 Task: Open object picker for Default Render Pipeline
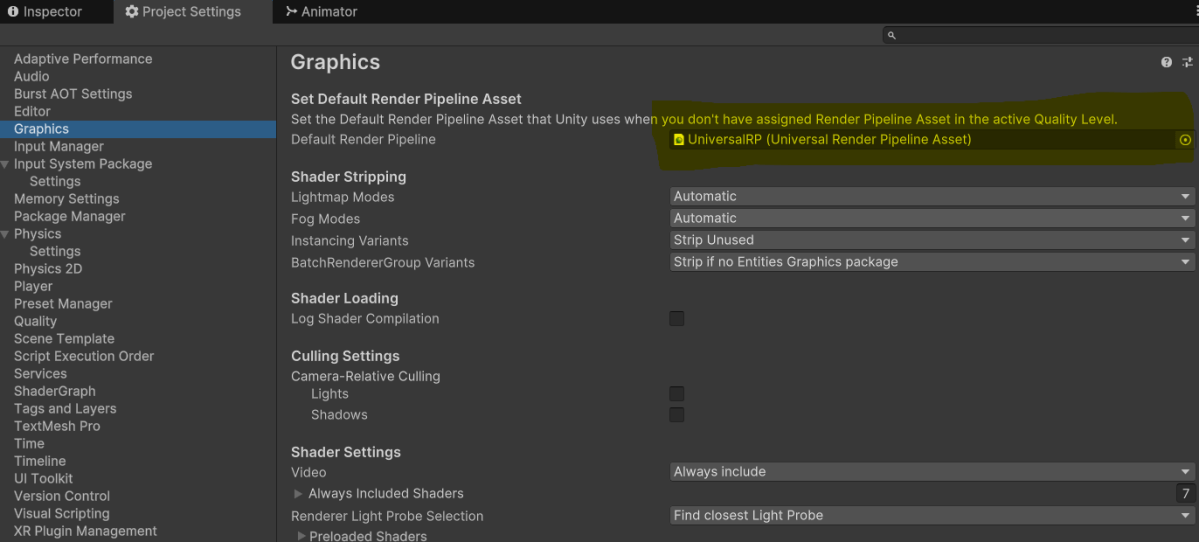tap(1185, 140)
